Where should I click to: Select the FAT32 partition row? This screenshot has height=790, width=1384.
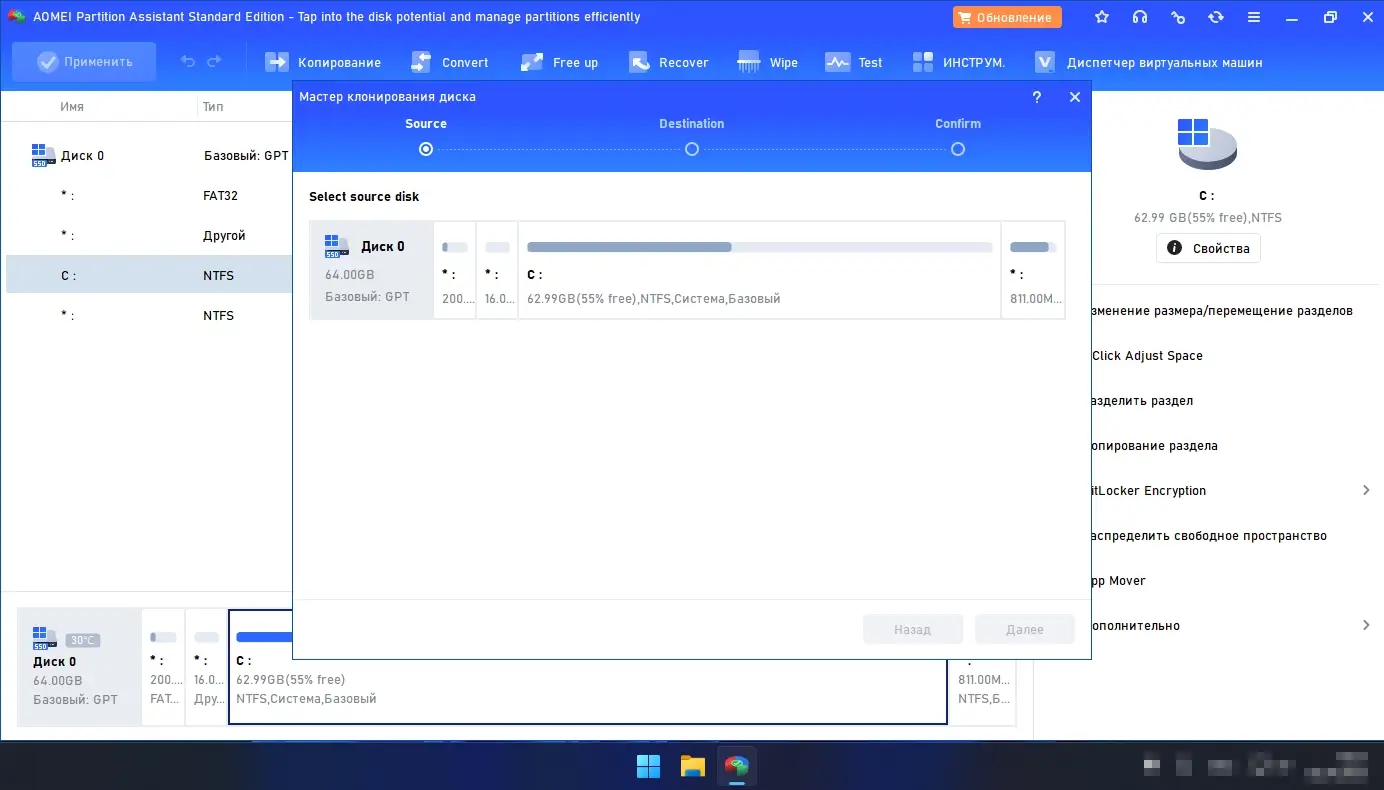(x=150, y=196)
